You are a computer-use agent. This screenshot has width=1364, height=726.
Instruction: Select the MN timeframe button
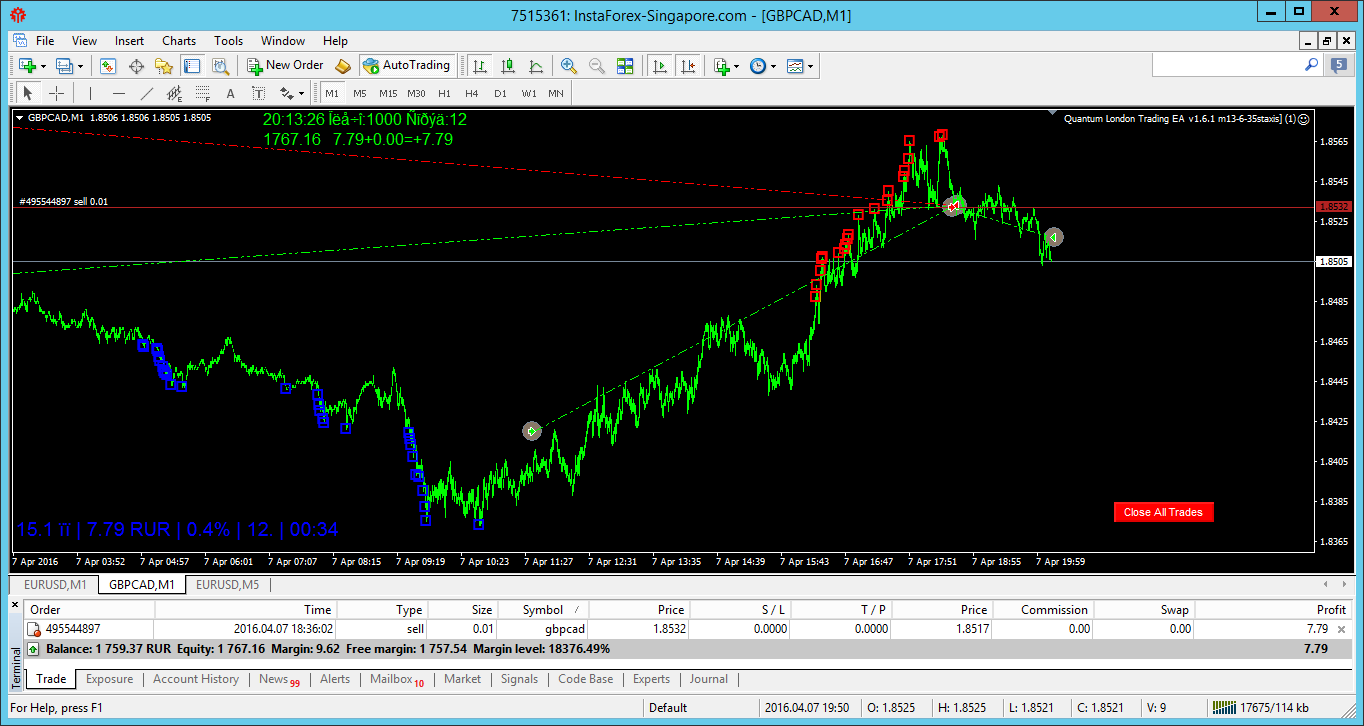tap(556, 93)
